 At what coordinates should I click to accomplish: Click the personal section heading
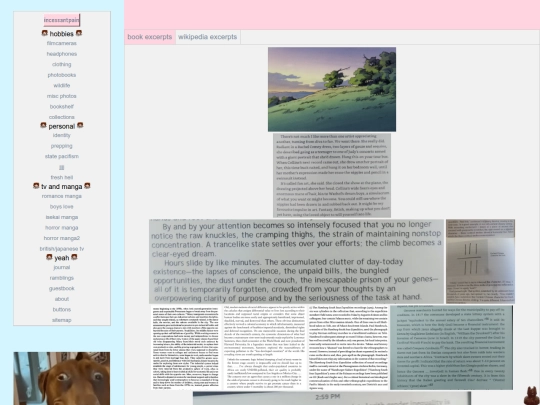click(x=62, y=126)
